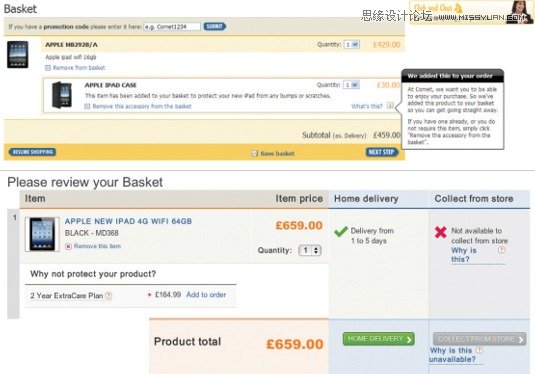Click the green Home Delivery button

coord(378,339)
